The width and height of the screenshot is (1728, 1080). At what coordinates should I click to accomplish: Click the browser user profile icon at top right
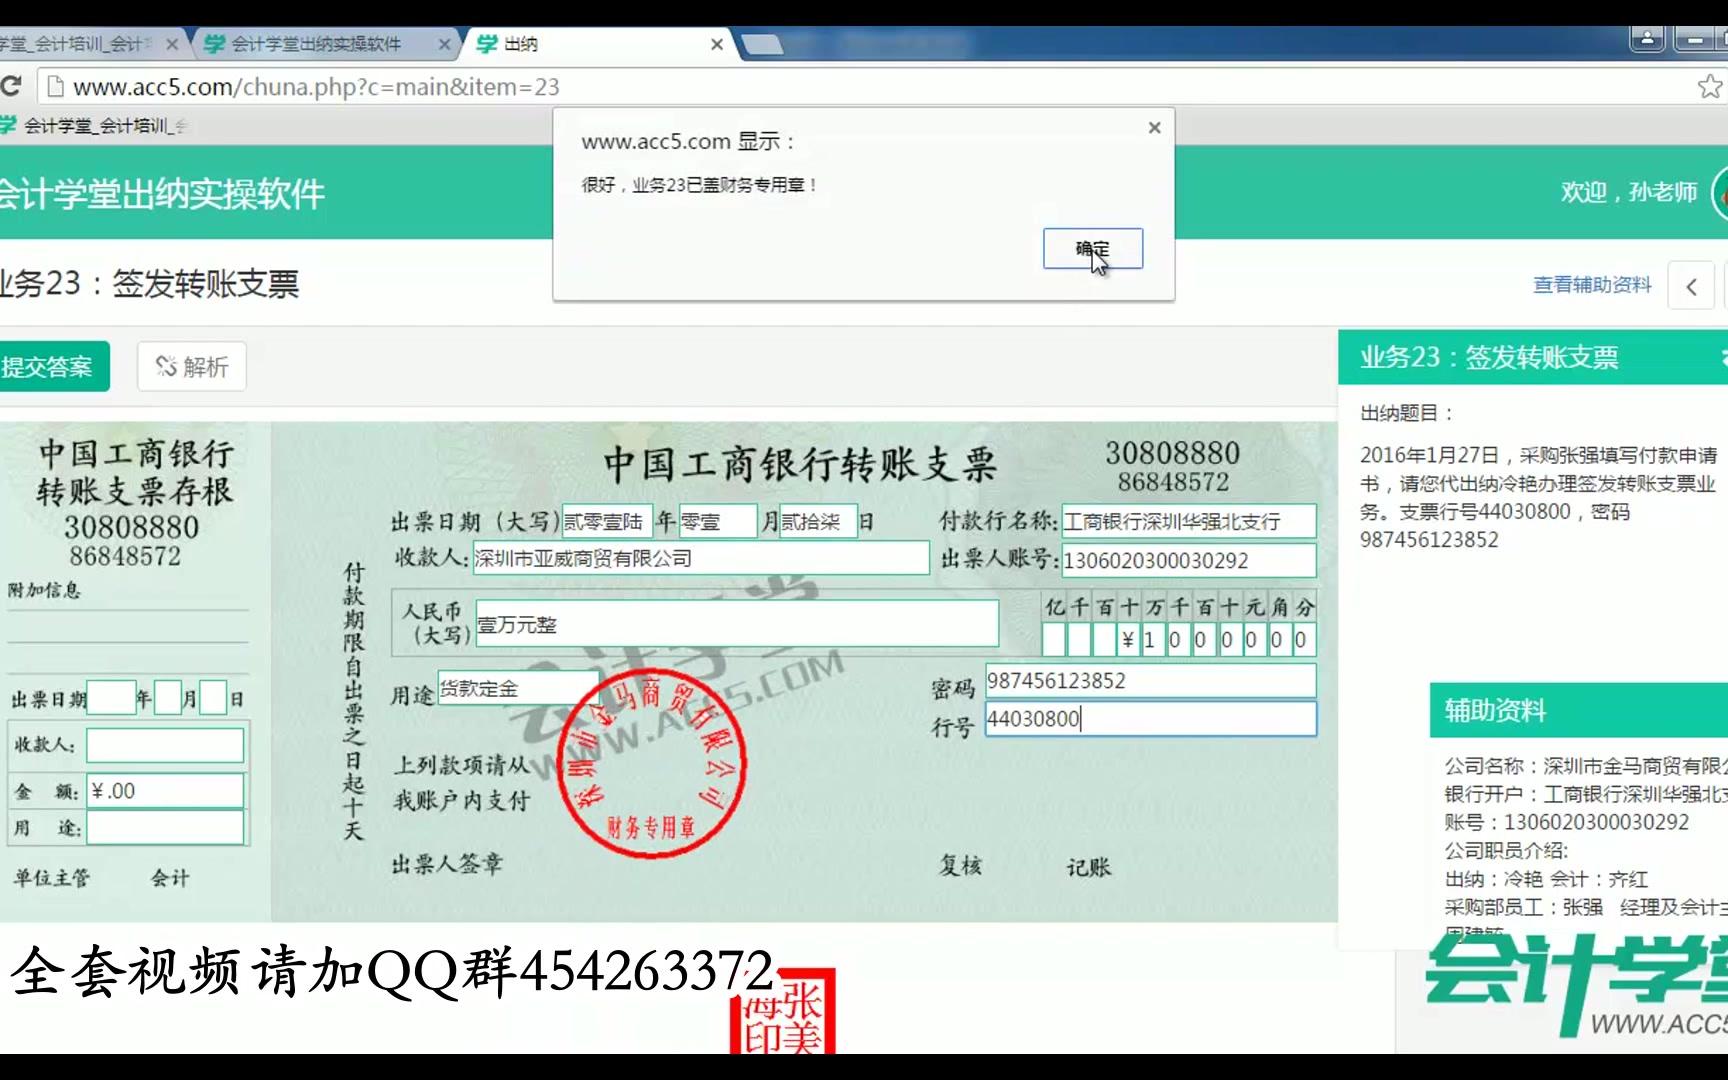point(1646,40)
